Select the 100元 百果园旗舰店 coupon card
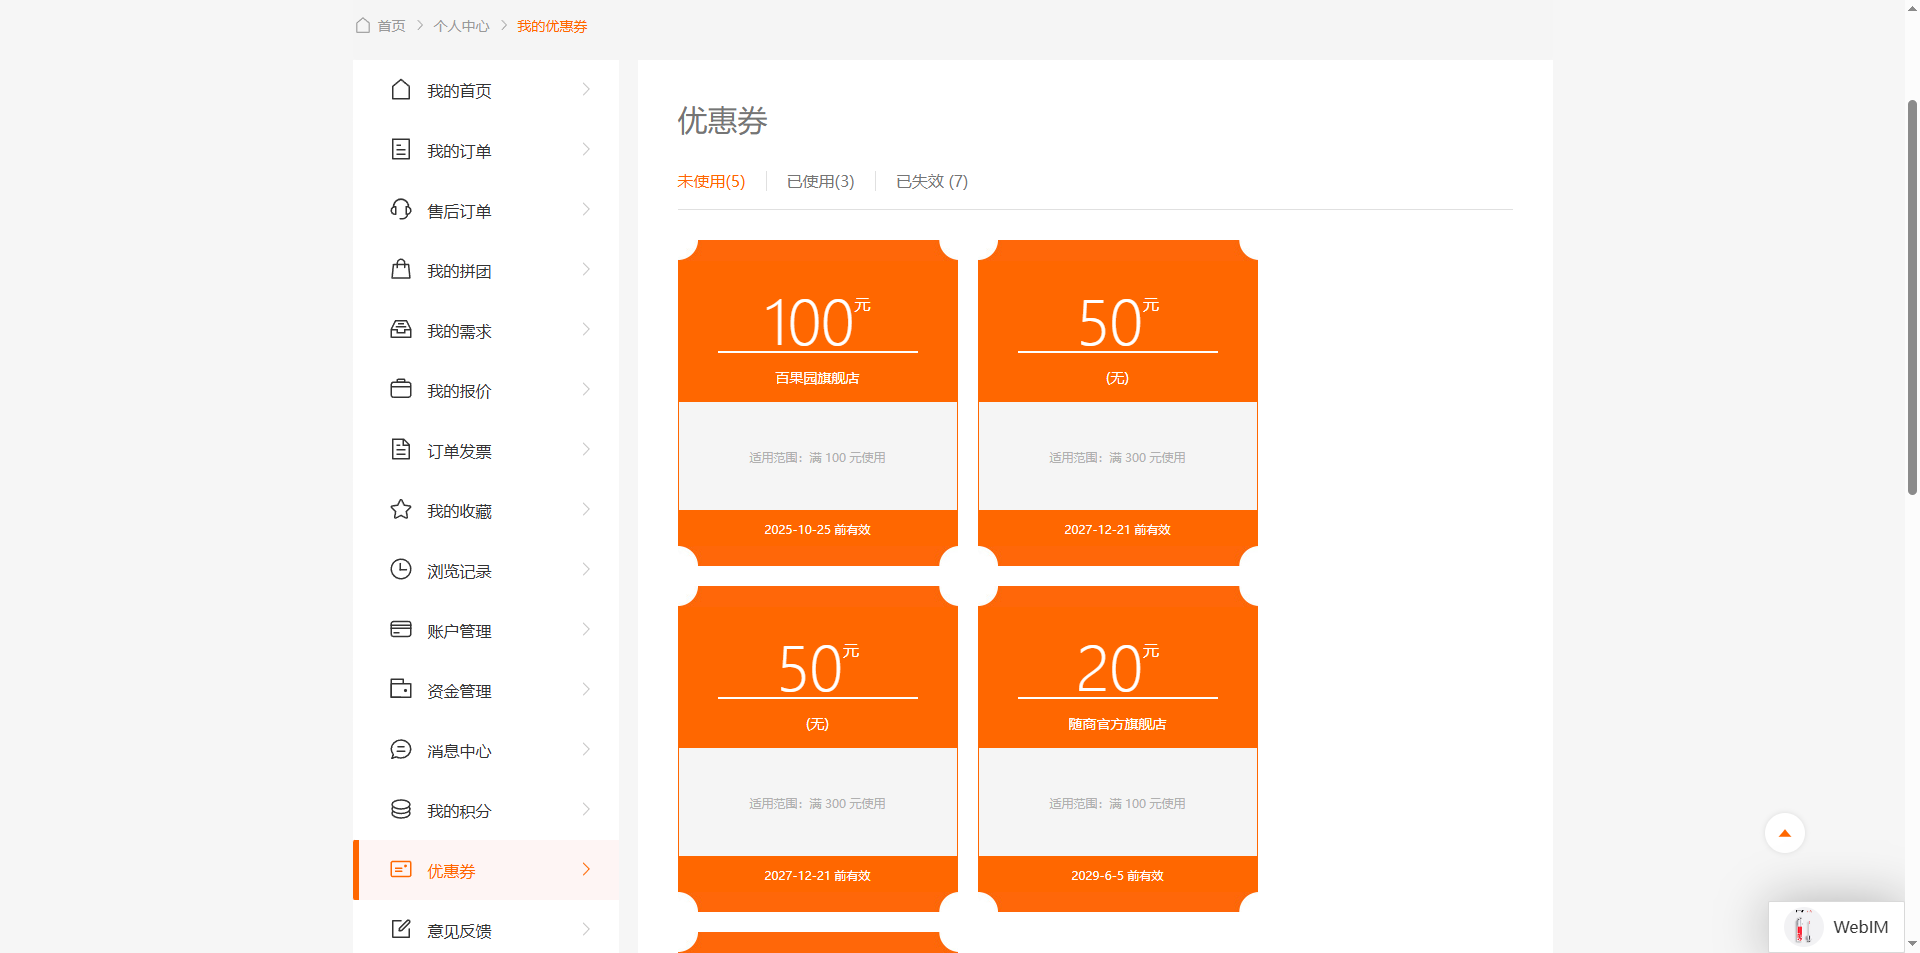 [817, 402]
